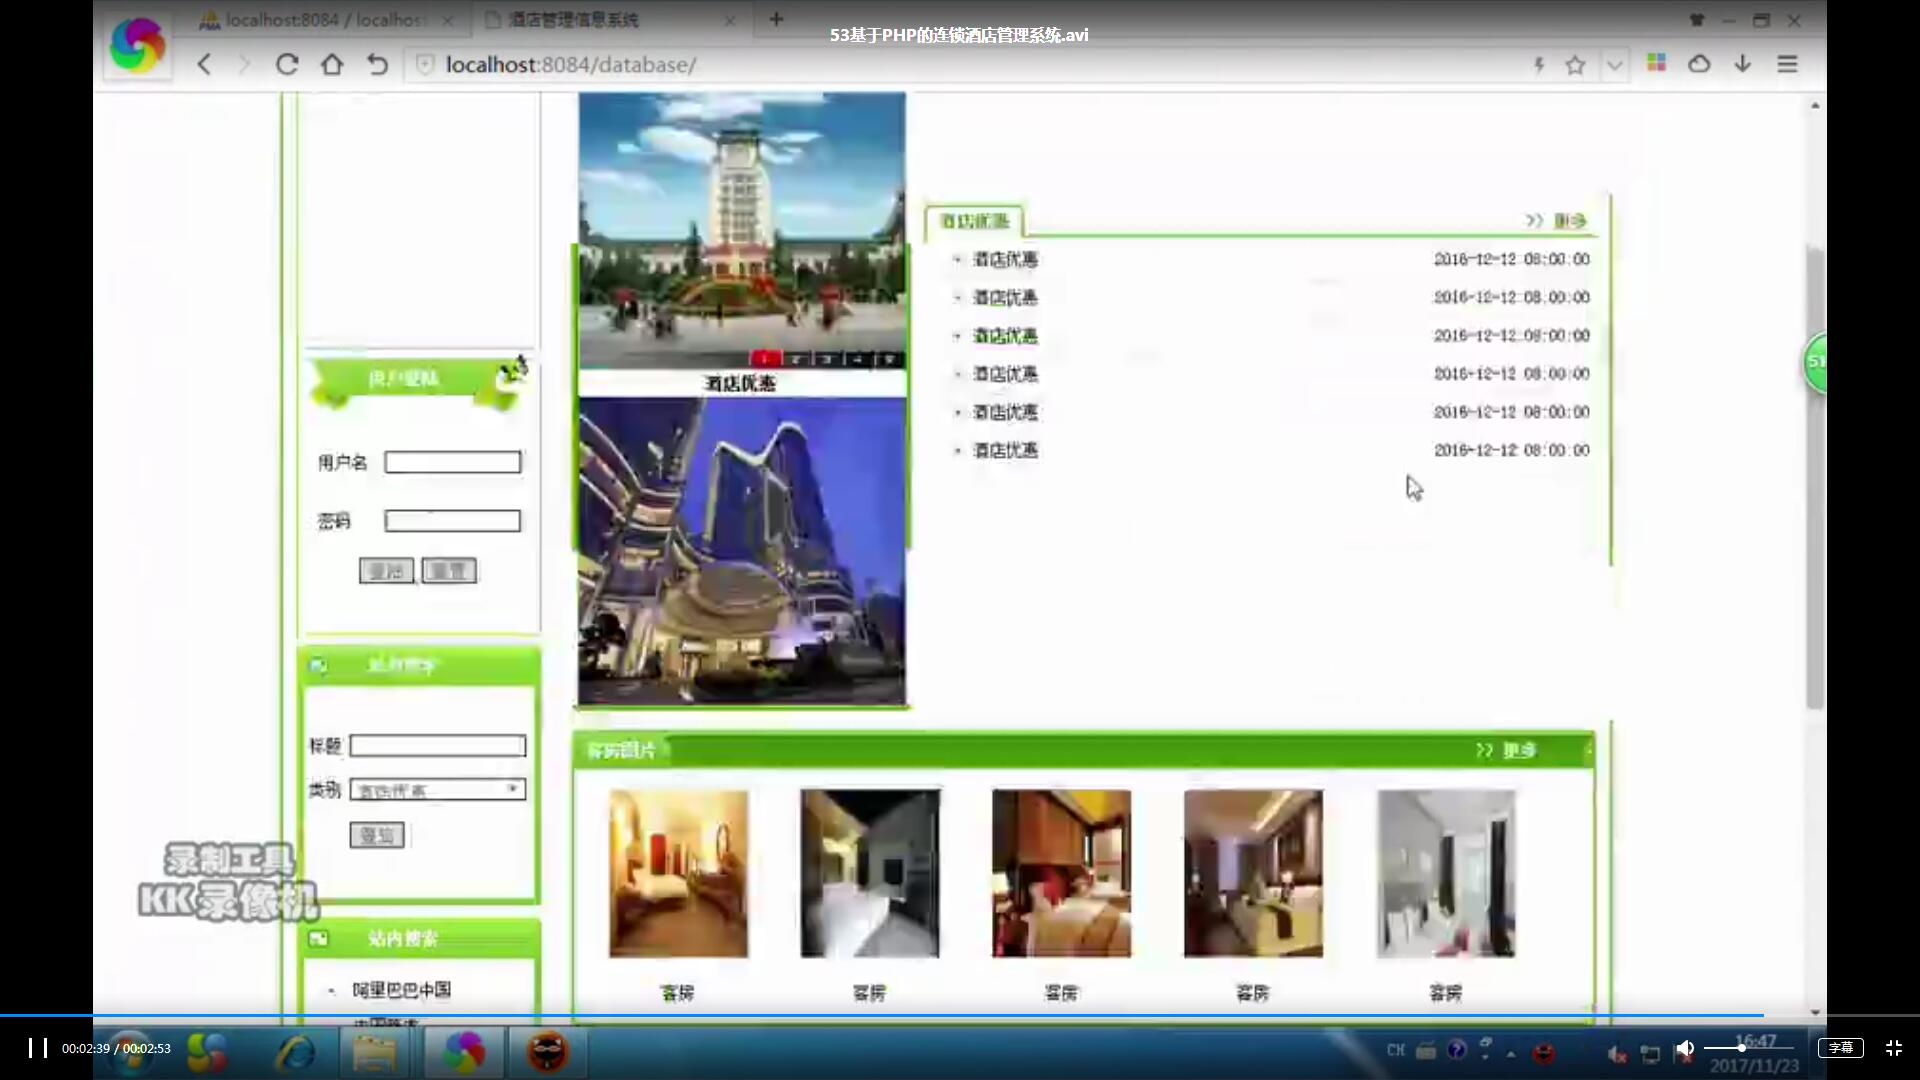The image size is (1920, 1080).
Task: Click the green floating side badge
Action: 1815,362
